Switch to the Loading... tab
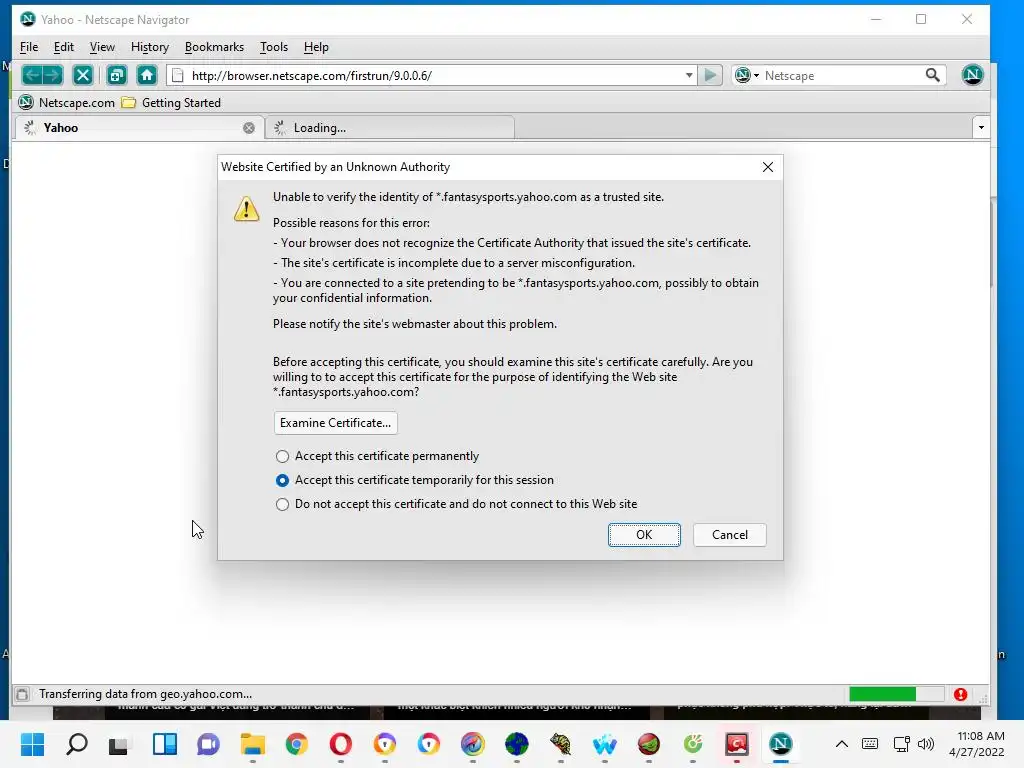This screenshot has width=1024, height=768. pos(390,128)
